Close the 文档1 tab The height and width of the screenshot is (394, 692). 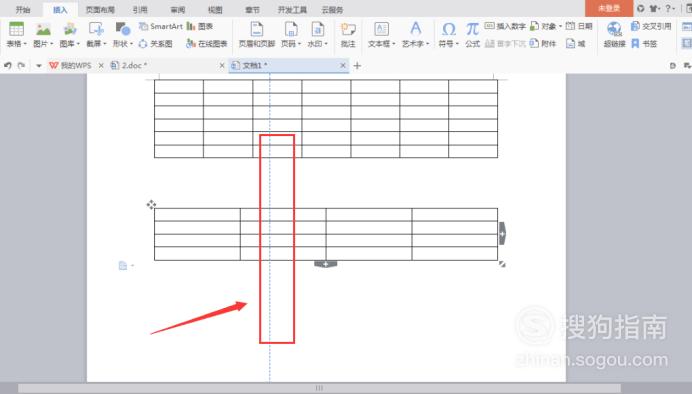tap(343, 65)
